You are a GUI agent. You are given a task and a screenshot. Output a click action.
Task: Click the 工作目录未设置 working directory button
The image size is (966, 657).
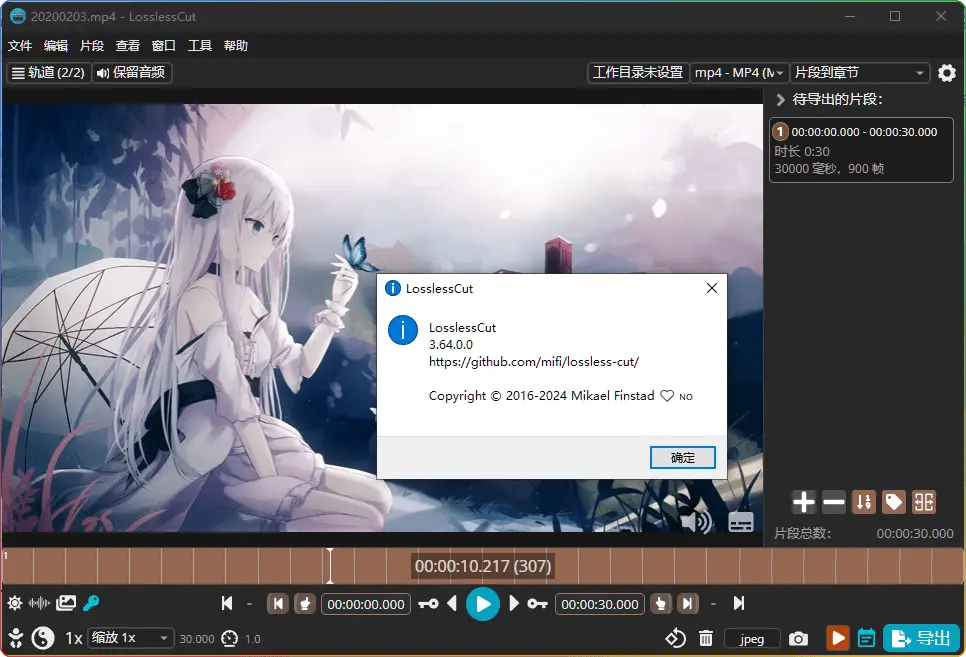(x=638, y=73)
